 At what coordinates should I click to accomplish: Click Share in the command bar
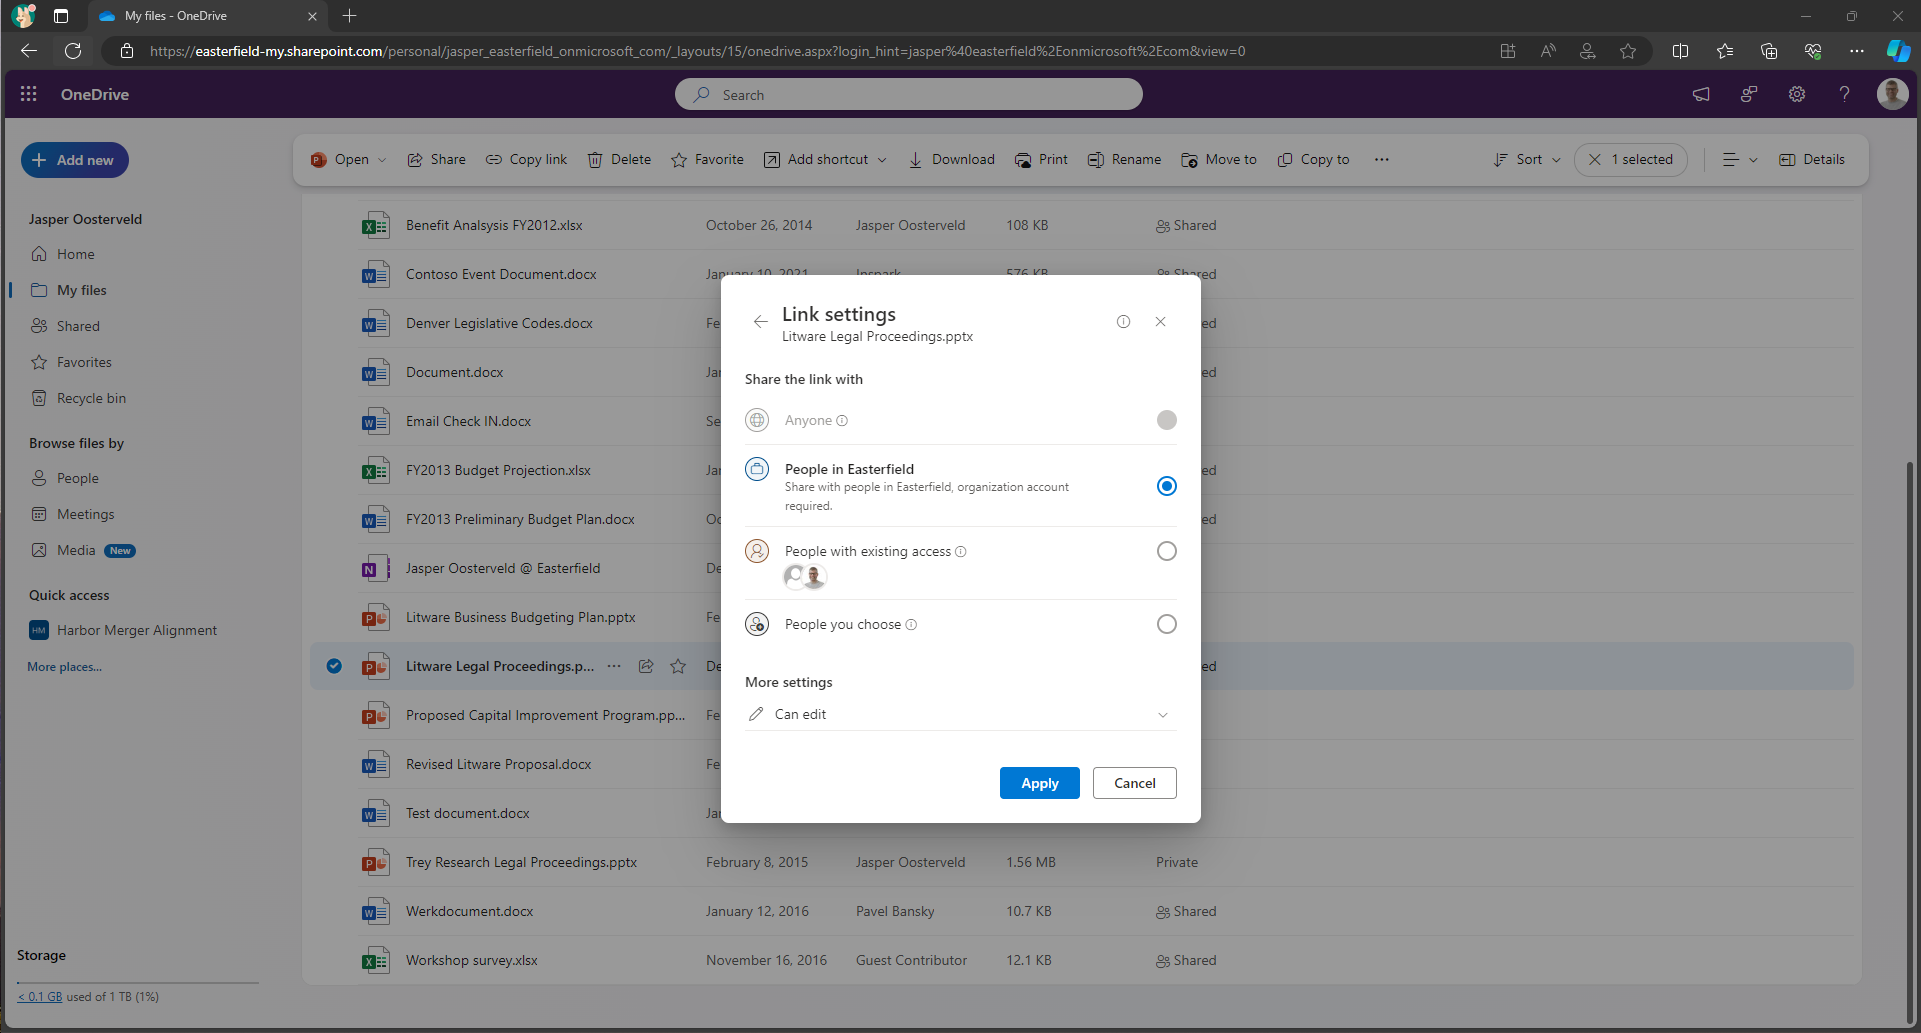click(436, 159)
